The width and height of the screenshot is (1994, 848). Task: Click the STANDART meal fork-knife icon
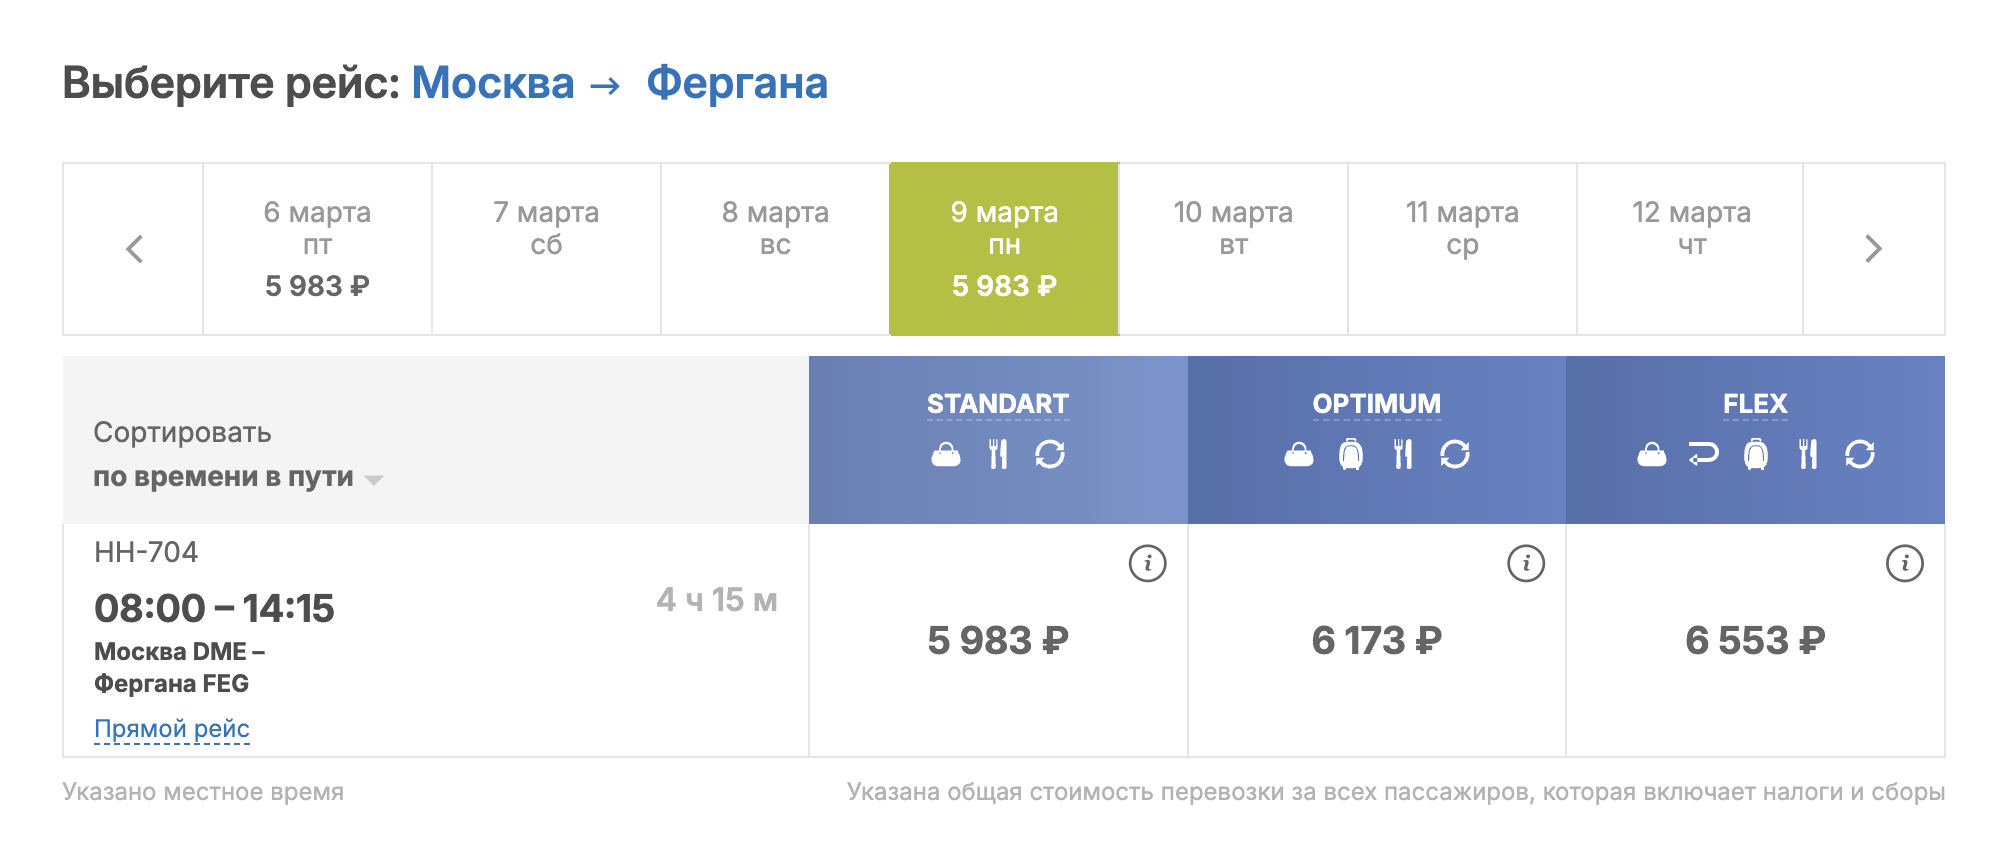[998, 455]
